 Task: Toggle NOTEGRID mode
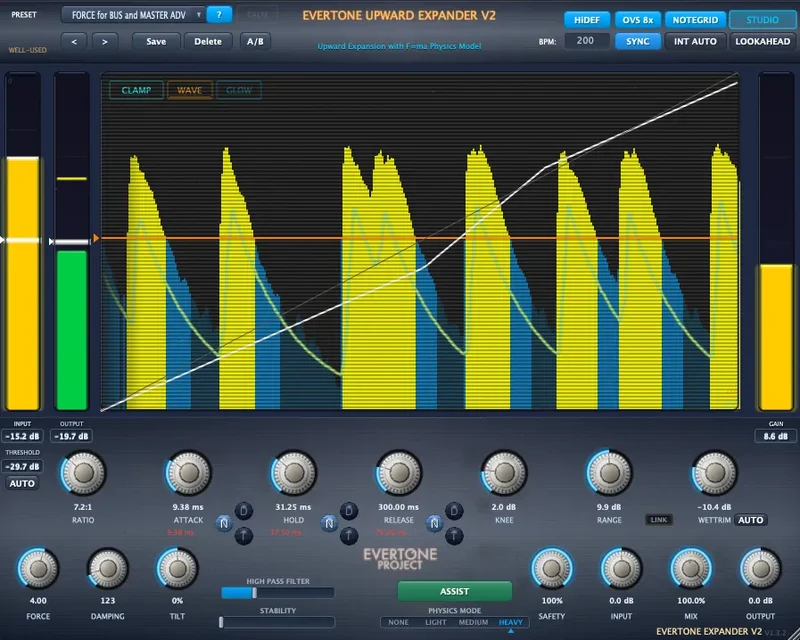(x=695, y=20)
